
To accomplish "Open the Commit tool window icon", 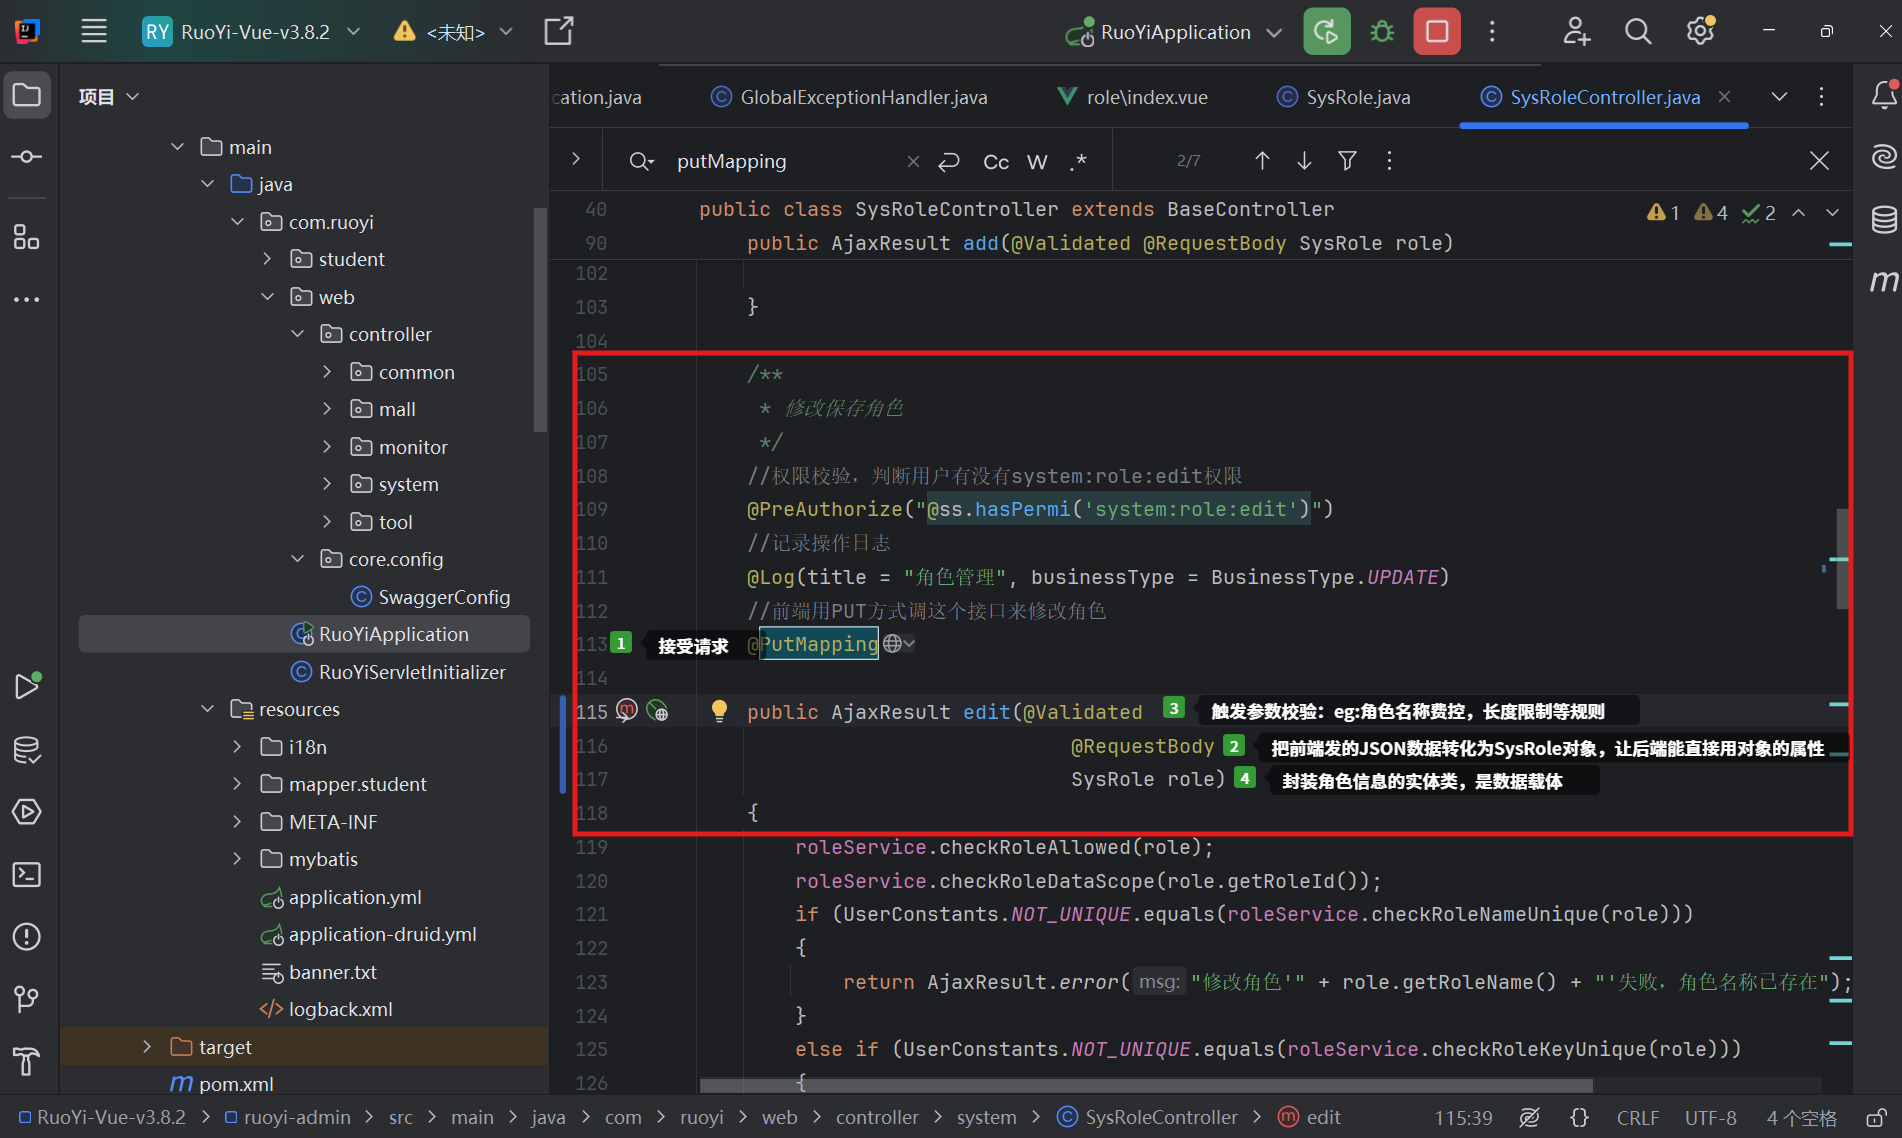I will [x=27, y=157].
